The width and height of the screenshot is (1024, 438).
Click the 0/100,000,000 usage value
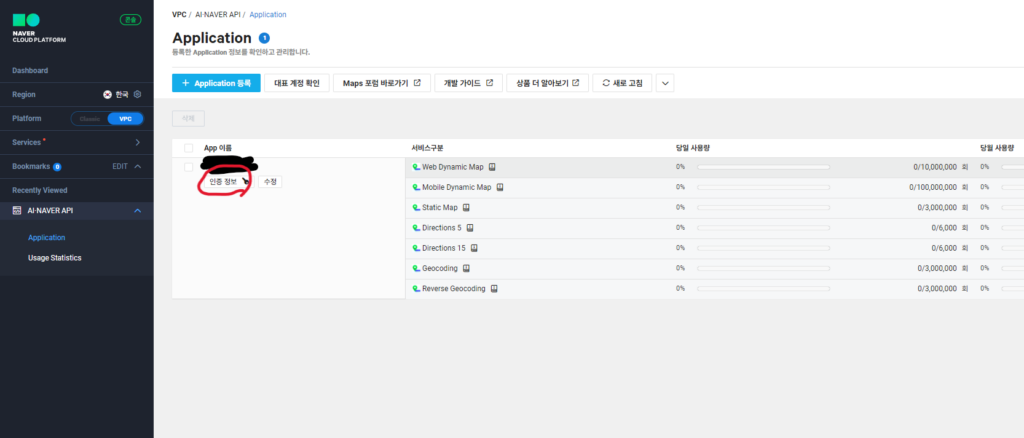tap(933, 187)
